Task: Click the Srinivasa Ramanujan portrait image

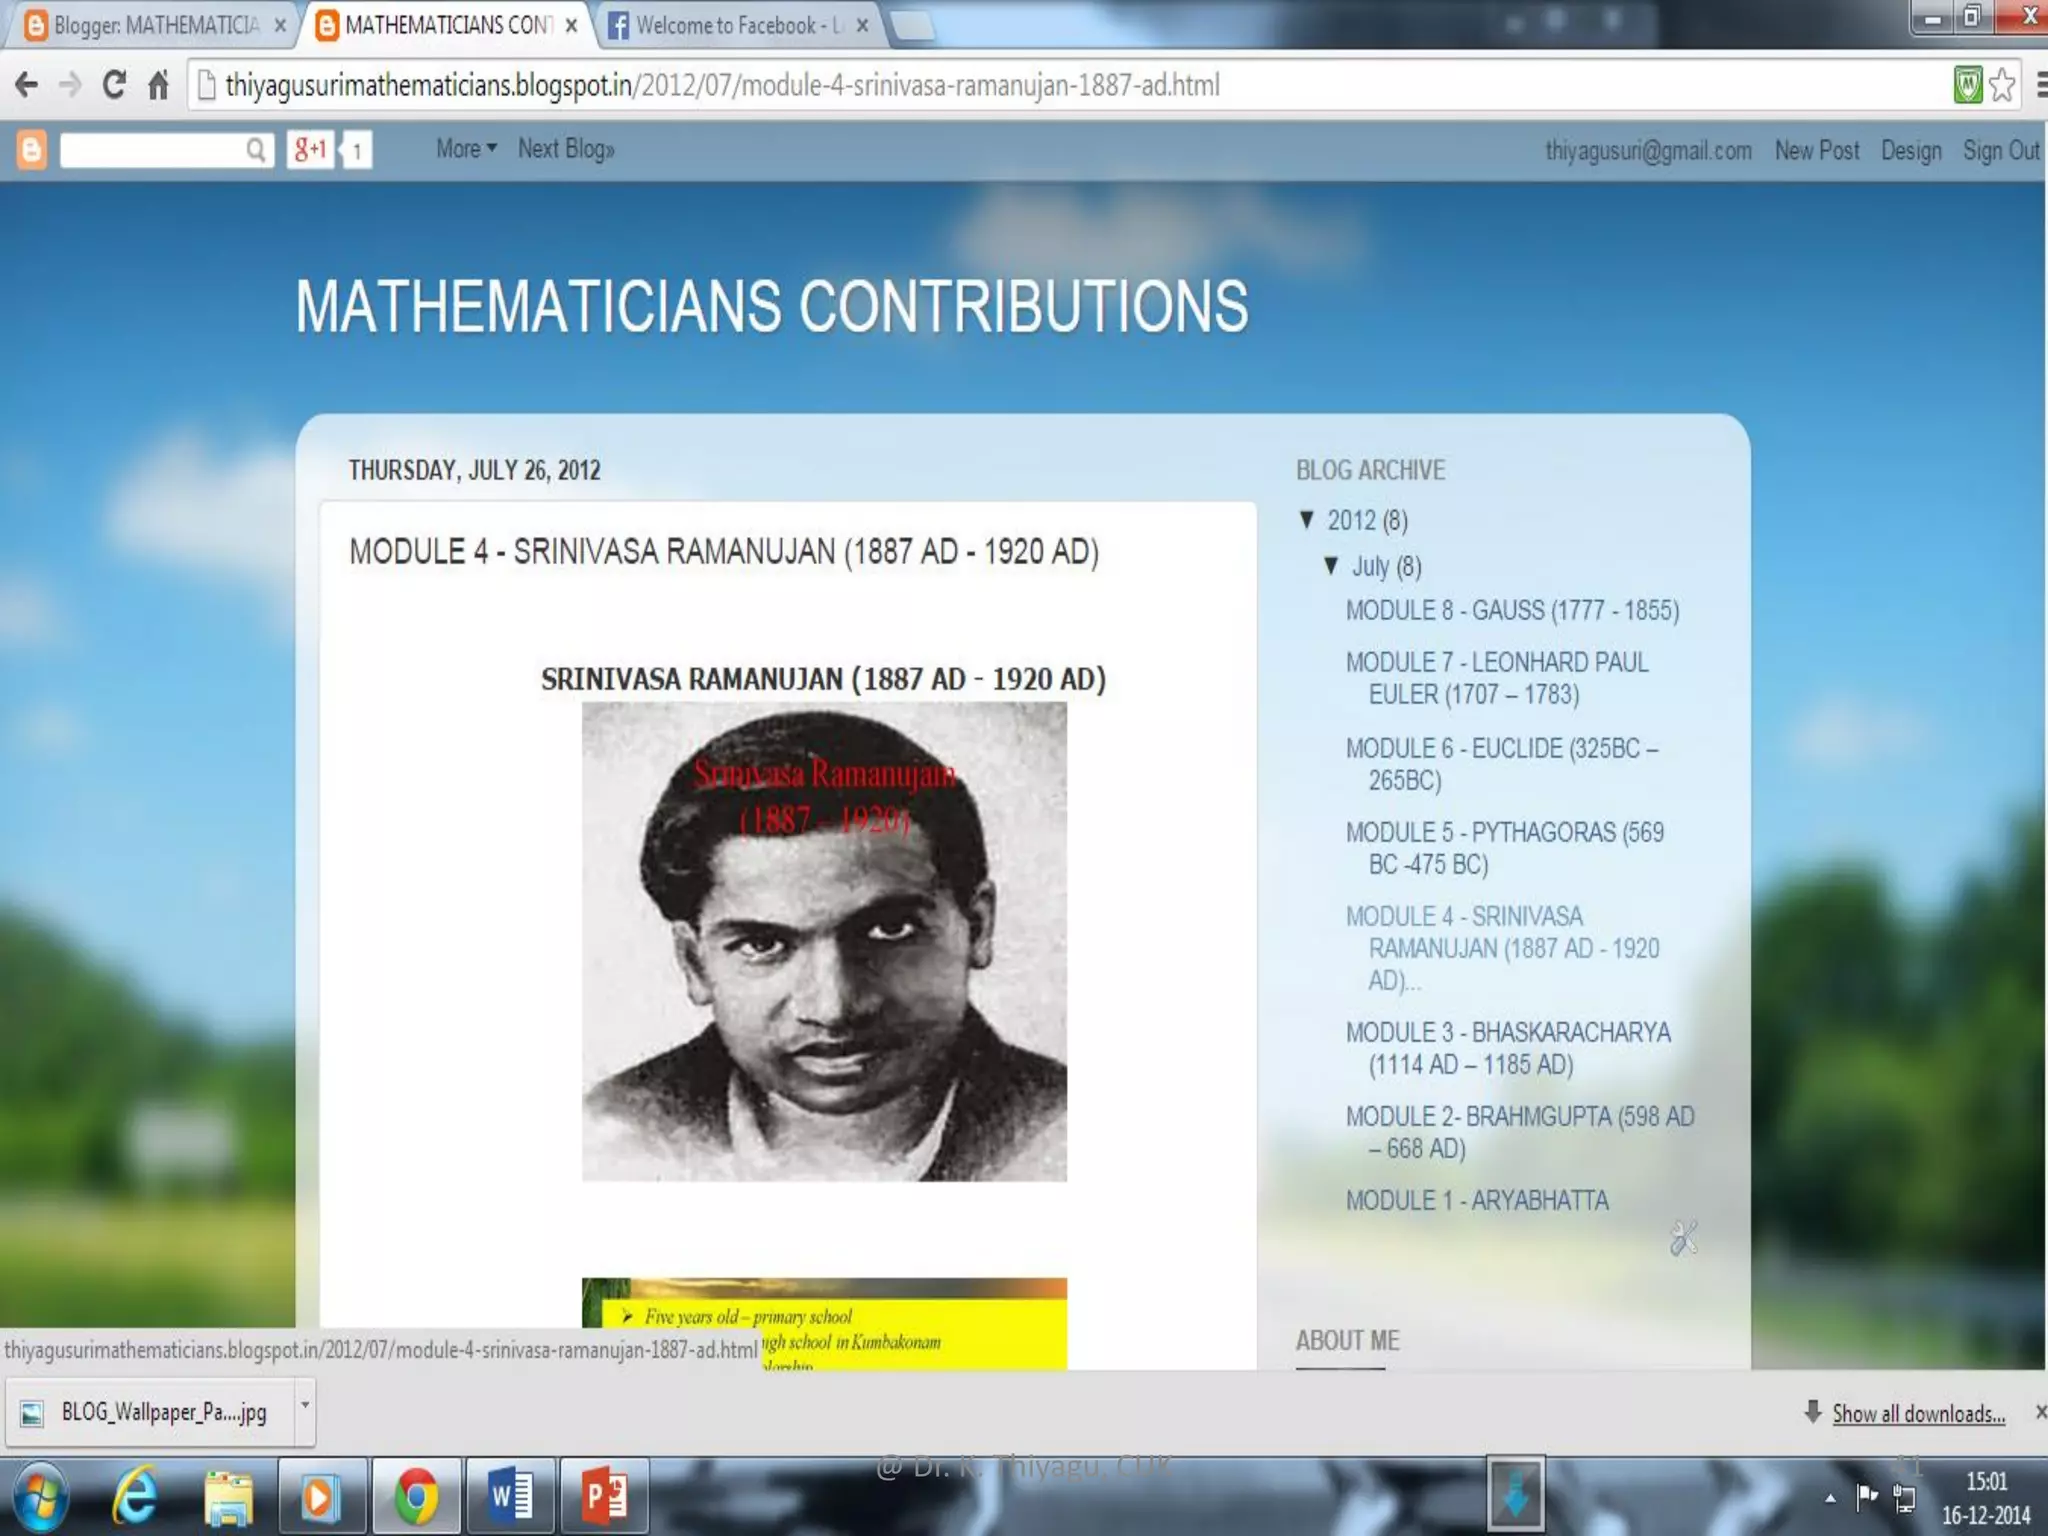Action: click(x=824, y=941)
